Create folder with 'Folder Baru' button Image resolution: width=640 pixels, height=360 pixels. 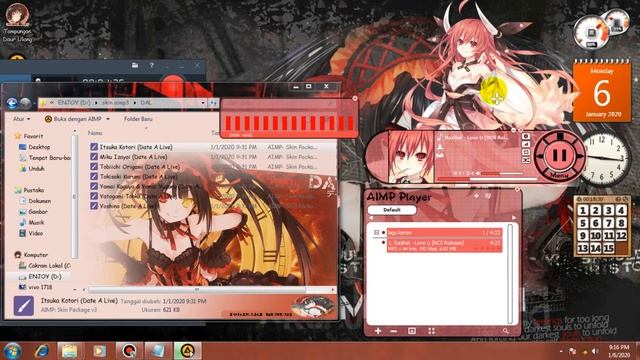click(138, 119)
